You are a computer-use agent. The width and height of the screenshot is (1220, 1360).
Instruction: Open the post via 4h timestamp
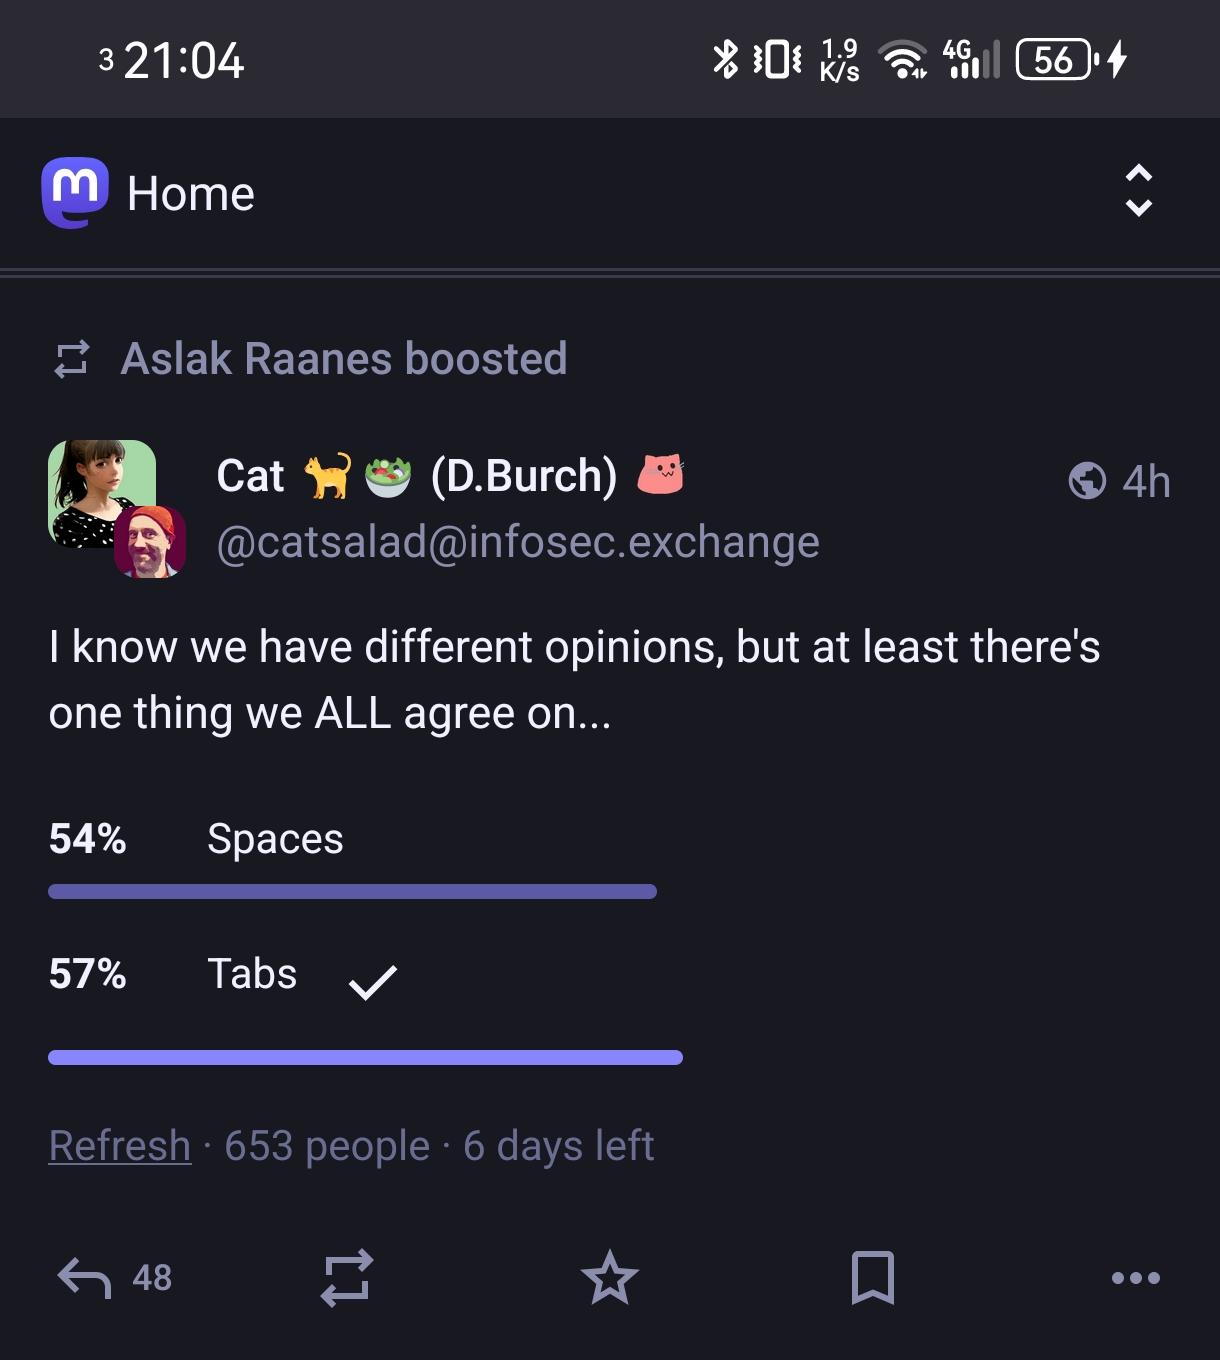1146,481
